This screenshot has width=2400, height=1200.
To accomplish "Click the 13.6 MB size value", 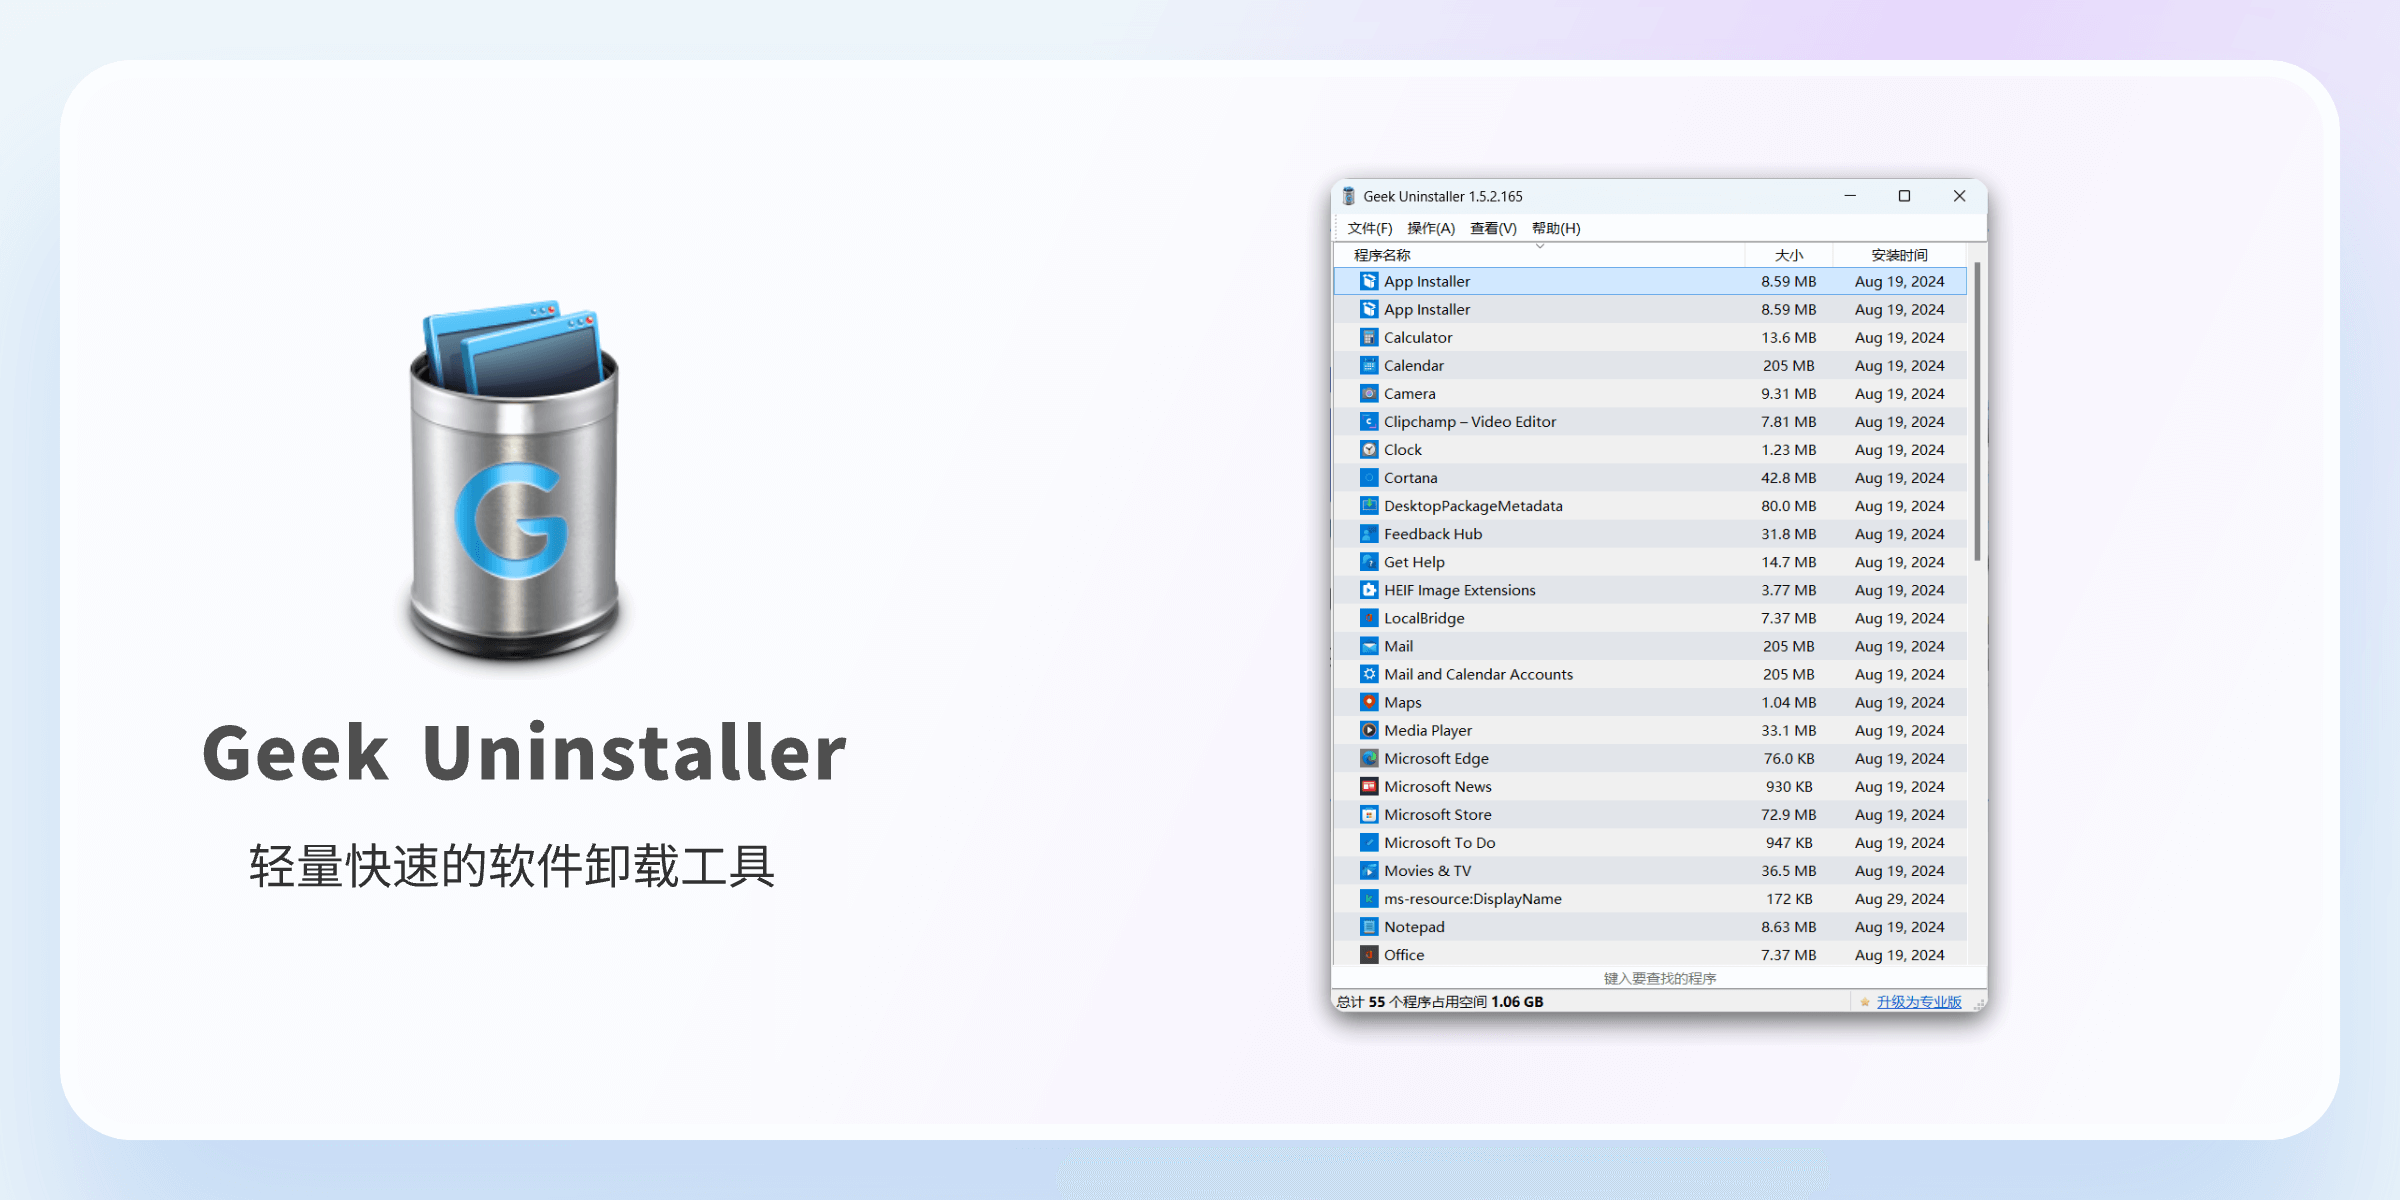I will (x=1789, y=337).
